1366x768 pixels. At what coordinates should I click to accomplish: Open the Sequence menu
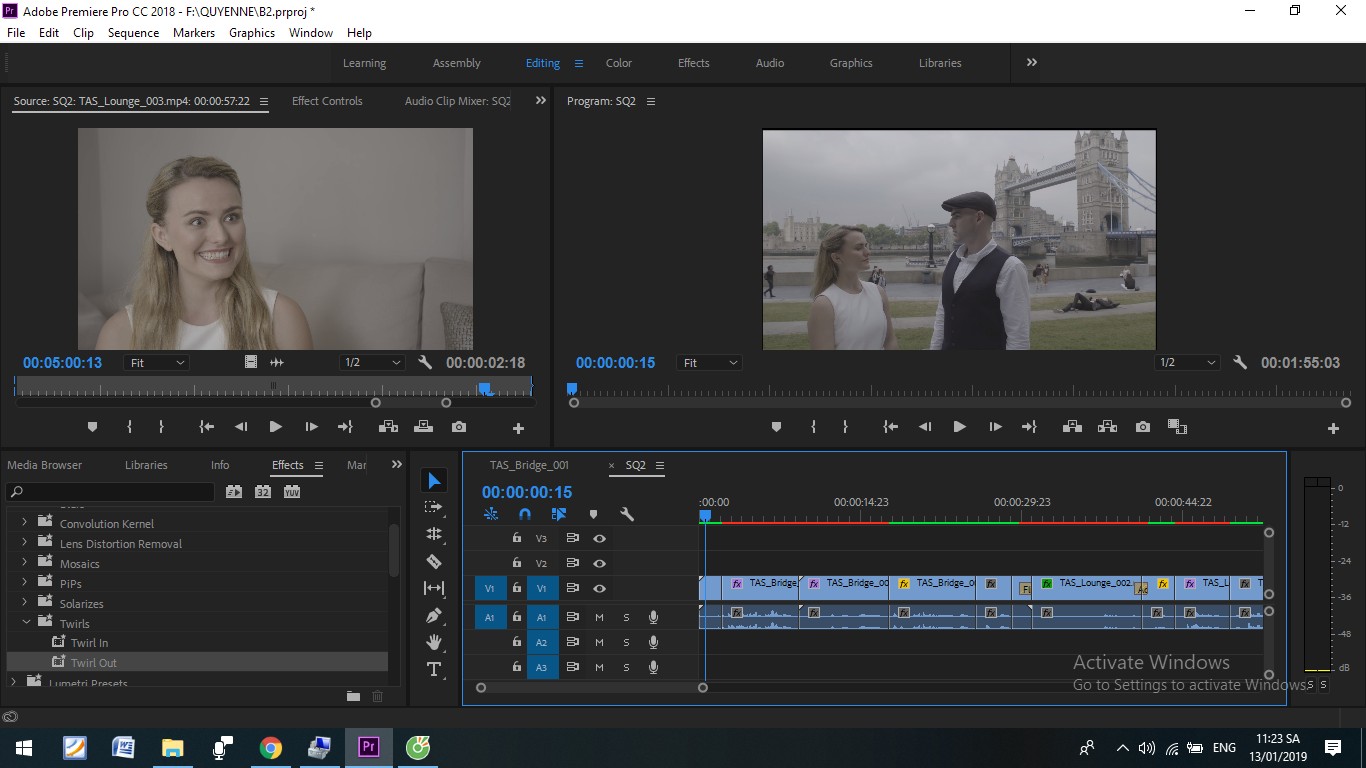(133, 32)
